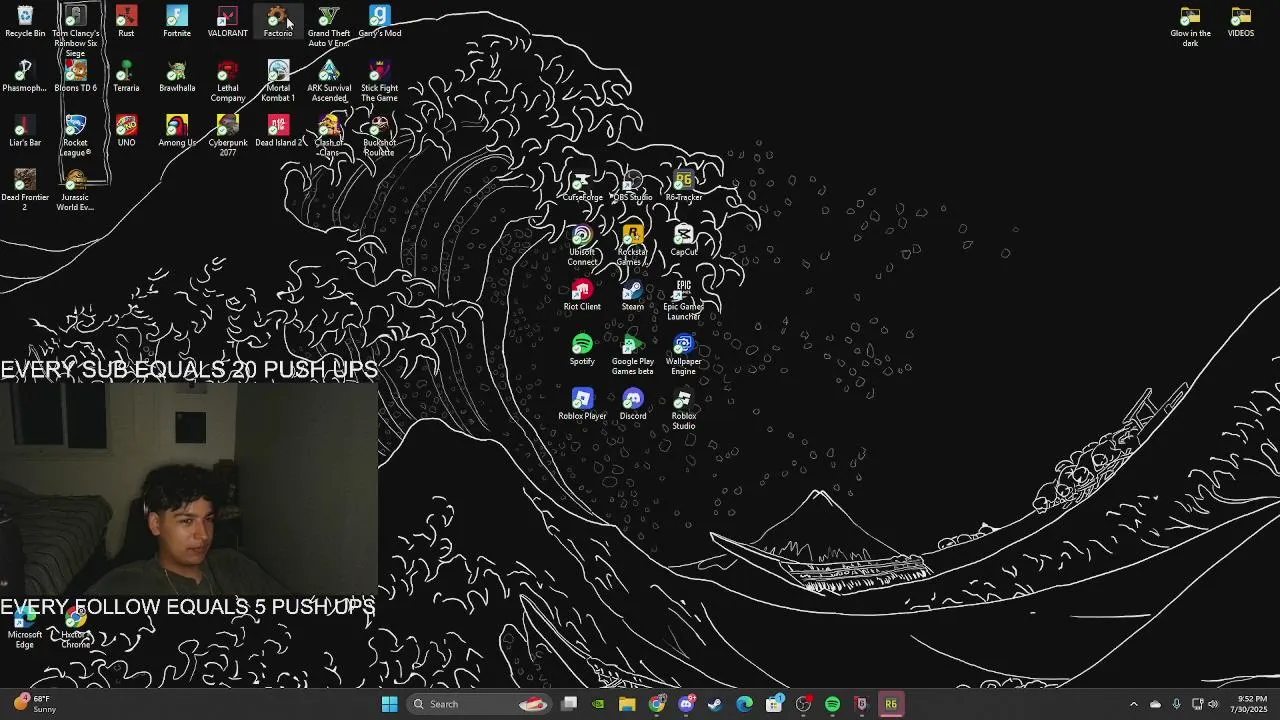Select the Liar's Bar desktop icon
Image resolution: width=1280 pixels, height=720 pixels.
[25, 132]
